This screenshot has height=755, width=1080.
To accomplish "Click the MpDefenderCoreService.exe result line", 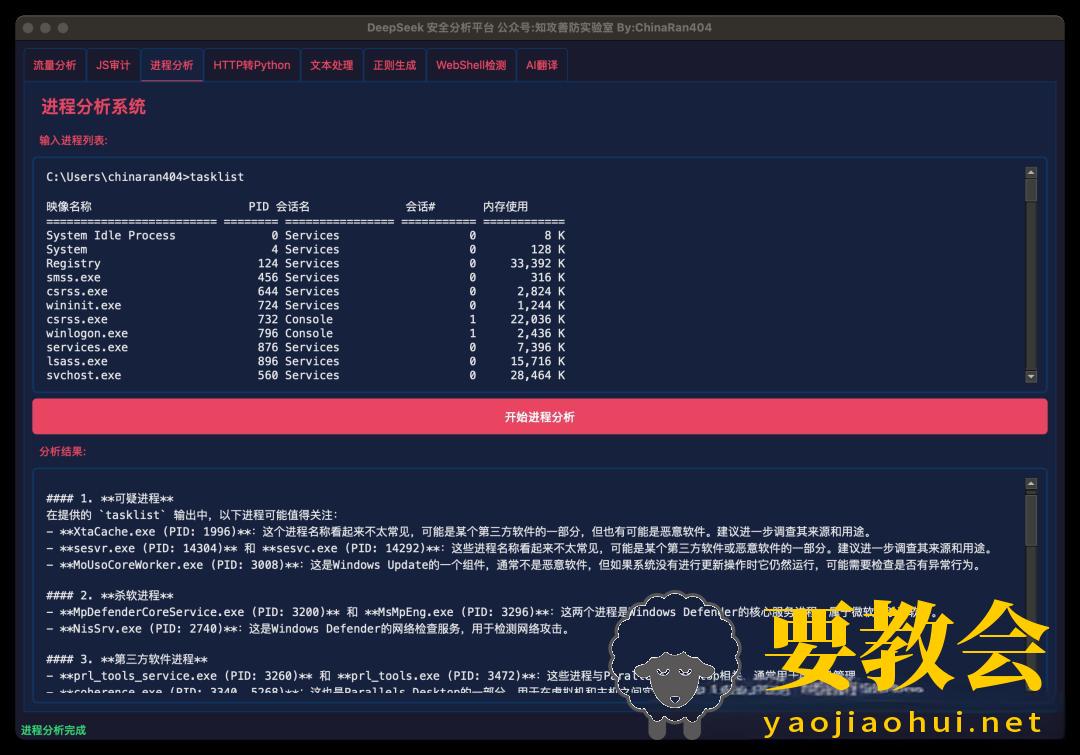I will (492, 612).
